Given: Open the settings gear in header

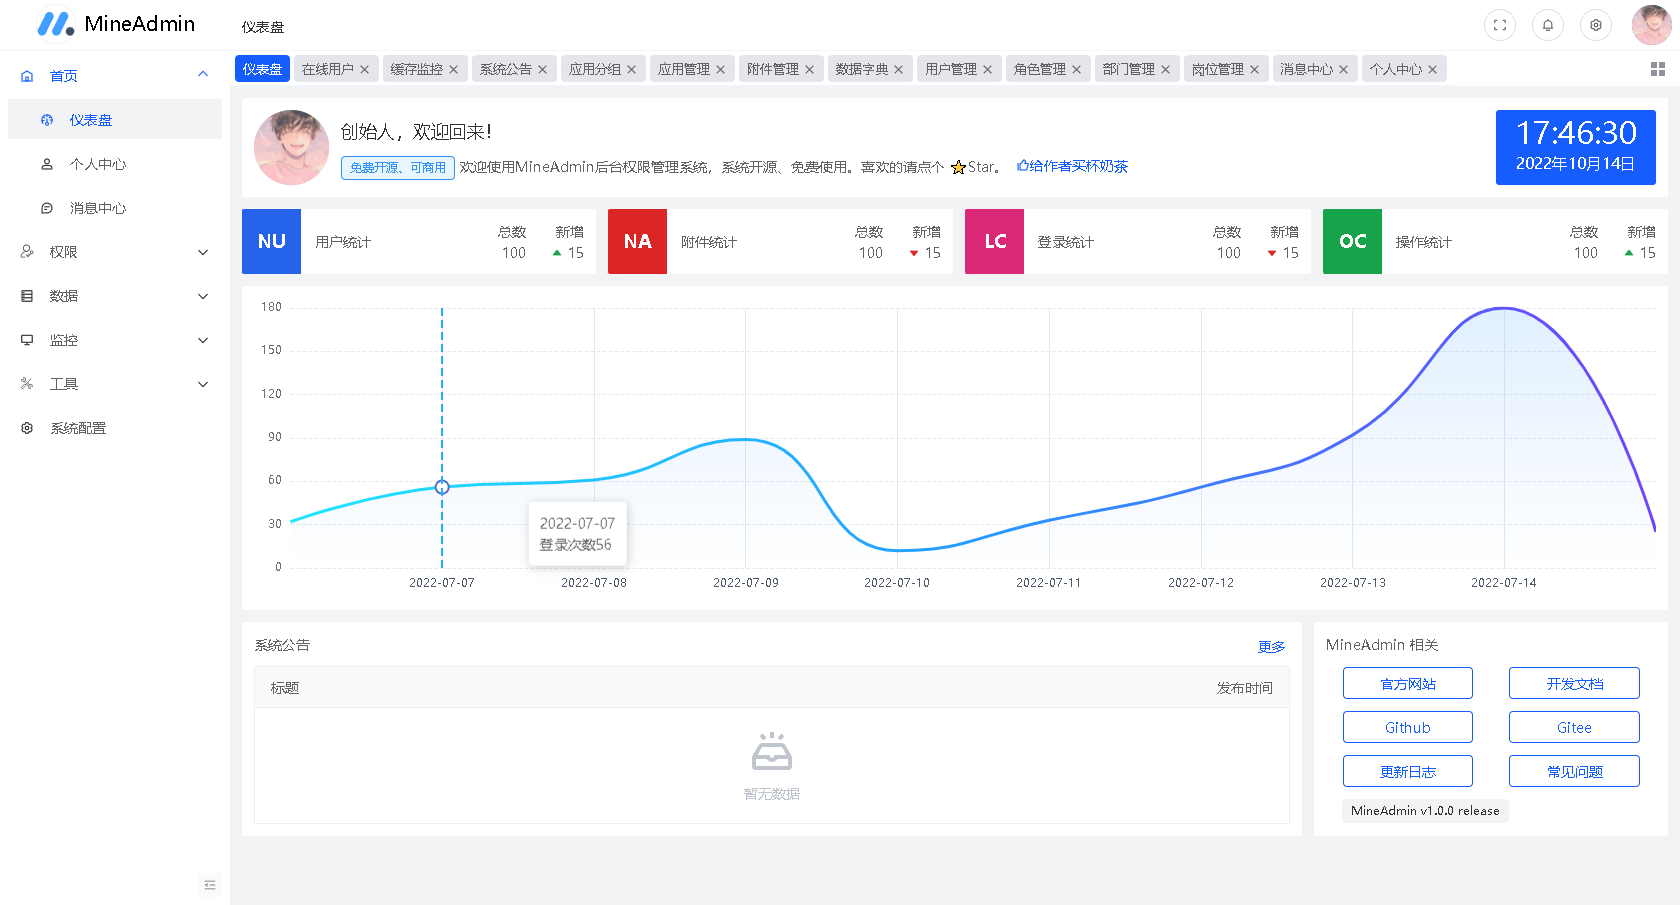Looking at the screenshot, I should [1596, 25].
